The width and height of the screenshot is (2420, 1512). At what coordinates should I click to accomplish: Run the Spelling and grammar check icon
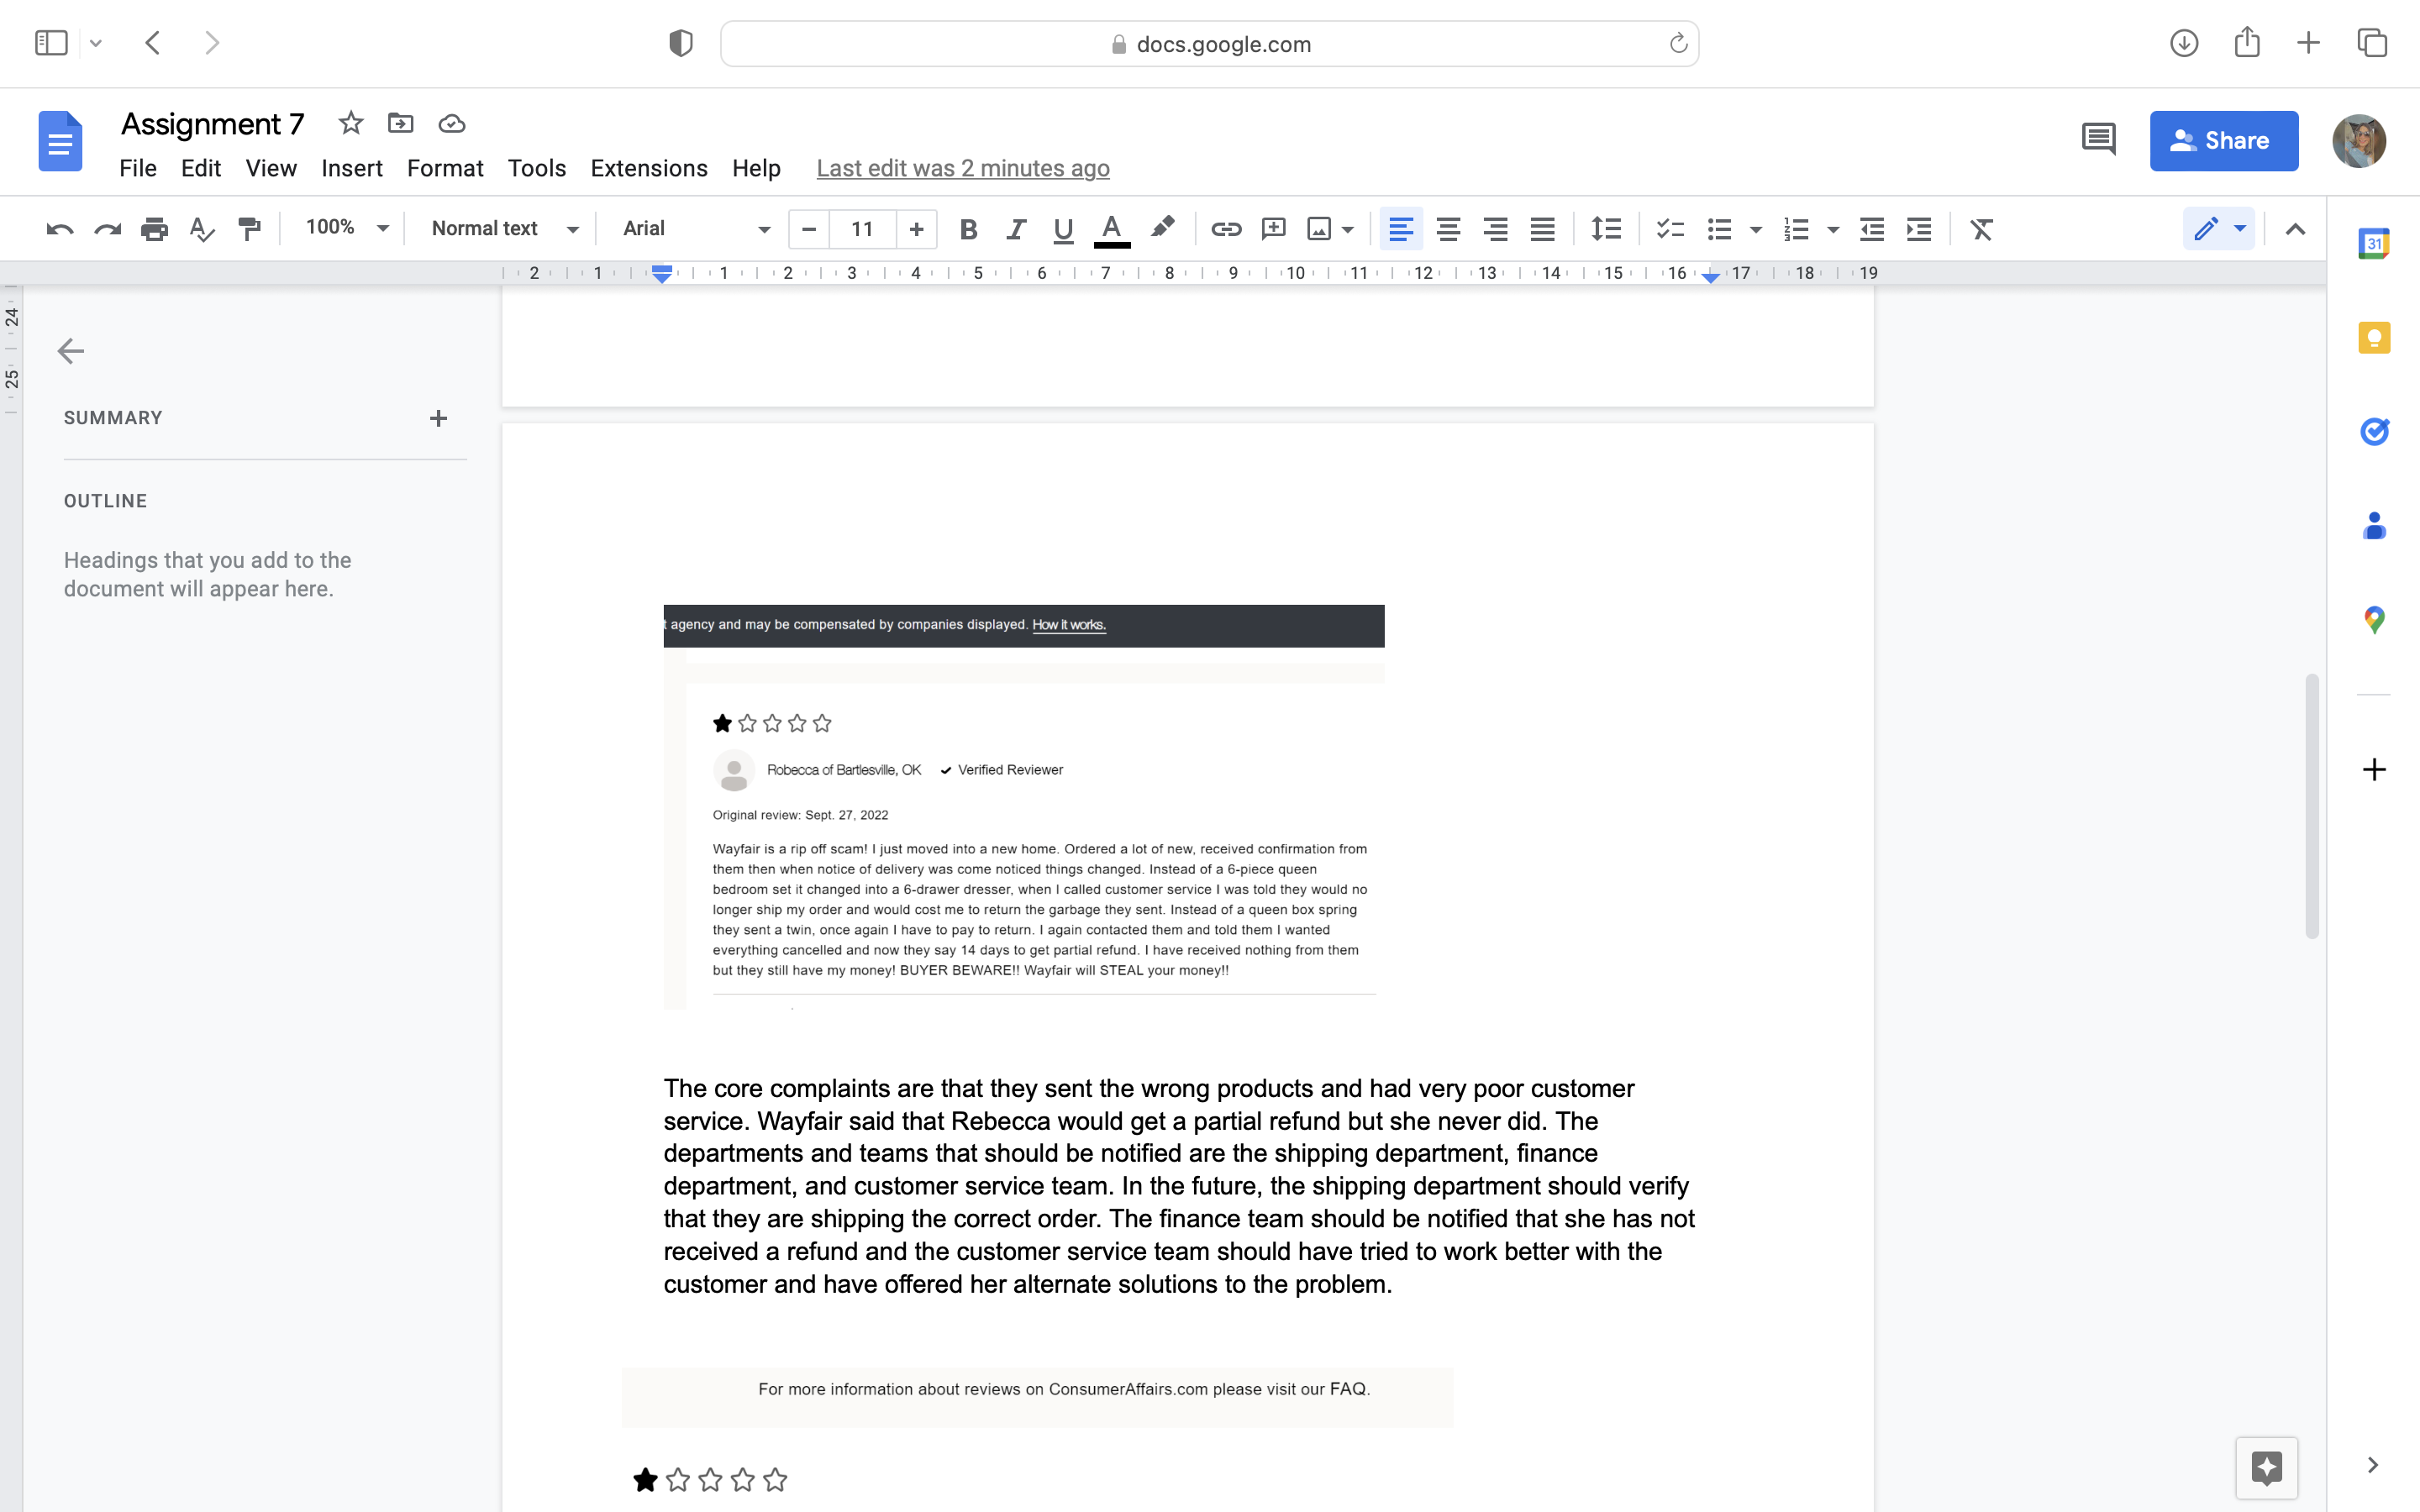point(201,229)
